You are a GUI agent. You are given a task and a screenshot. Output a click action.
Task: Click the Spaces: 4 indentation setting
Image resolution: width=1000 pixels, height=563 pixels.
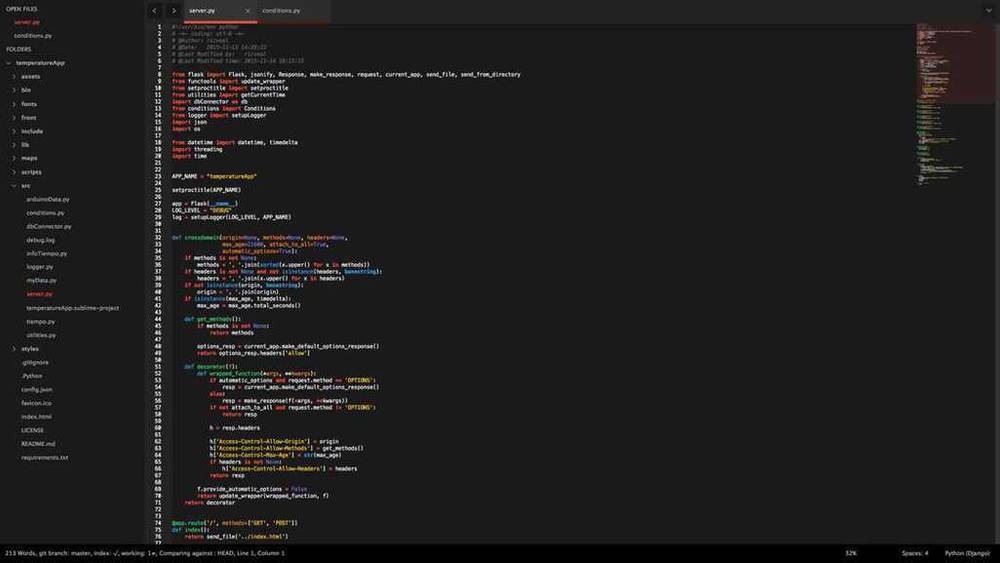point(914,553)
